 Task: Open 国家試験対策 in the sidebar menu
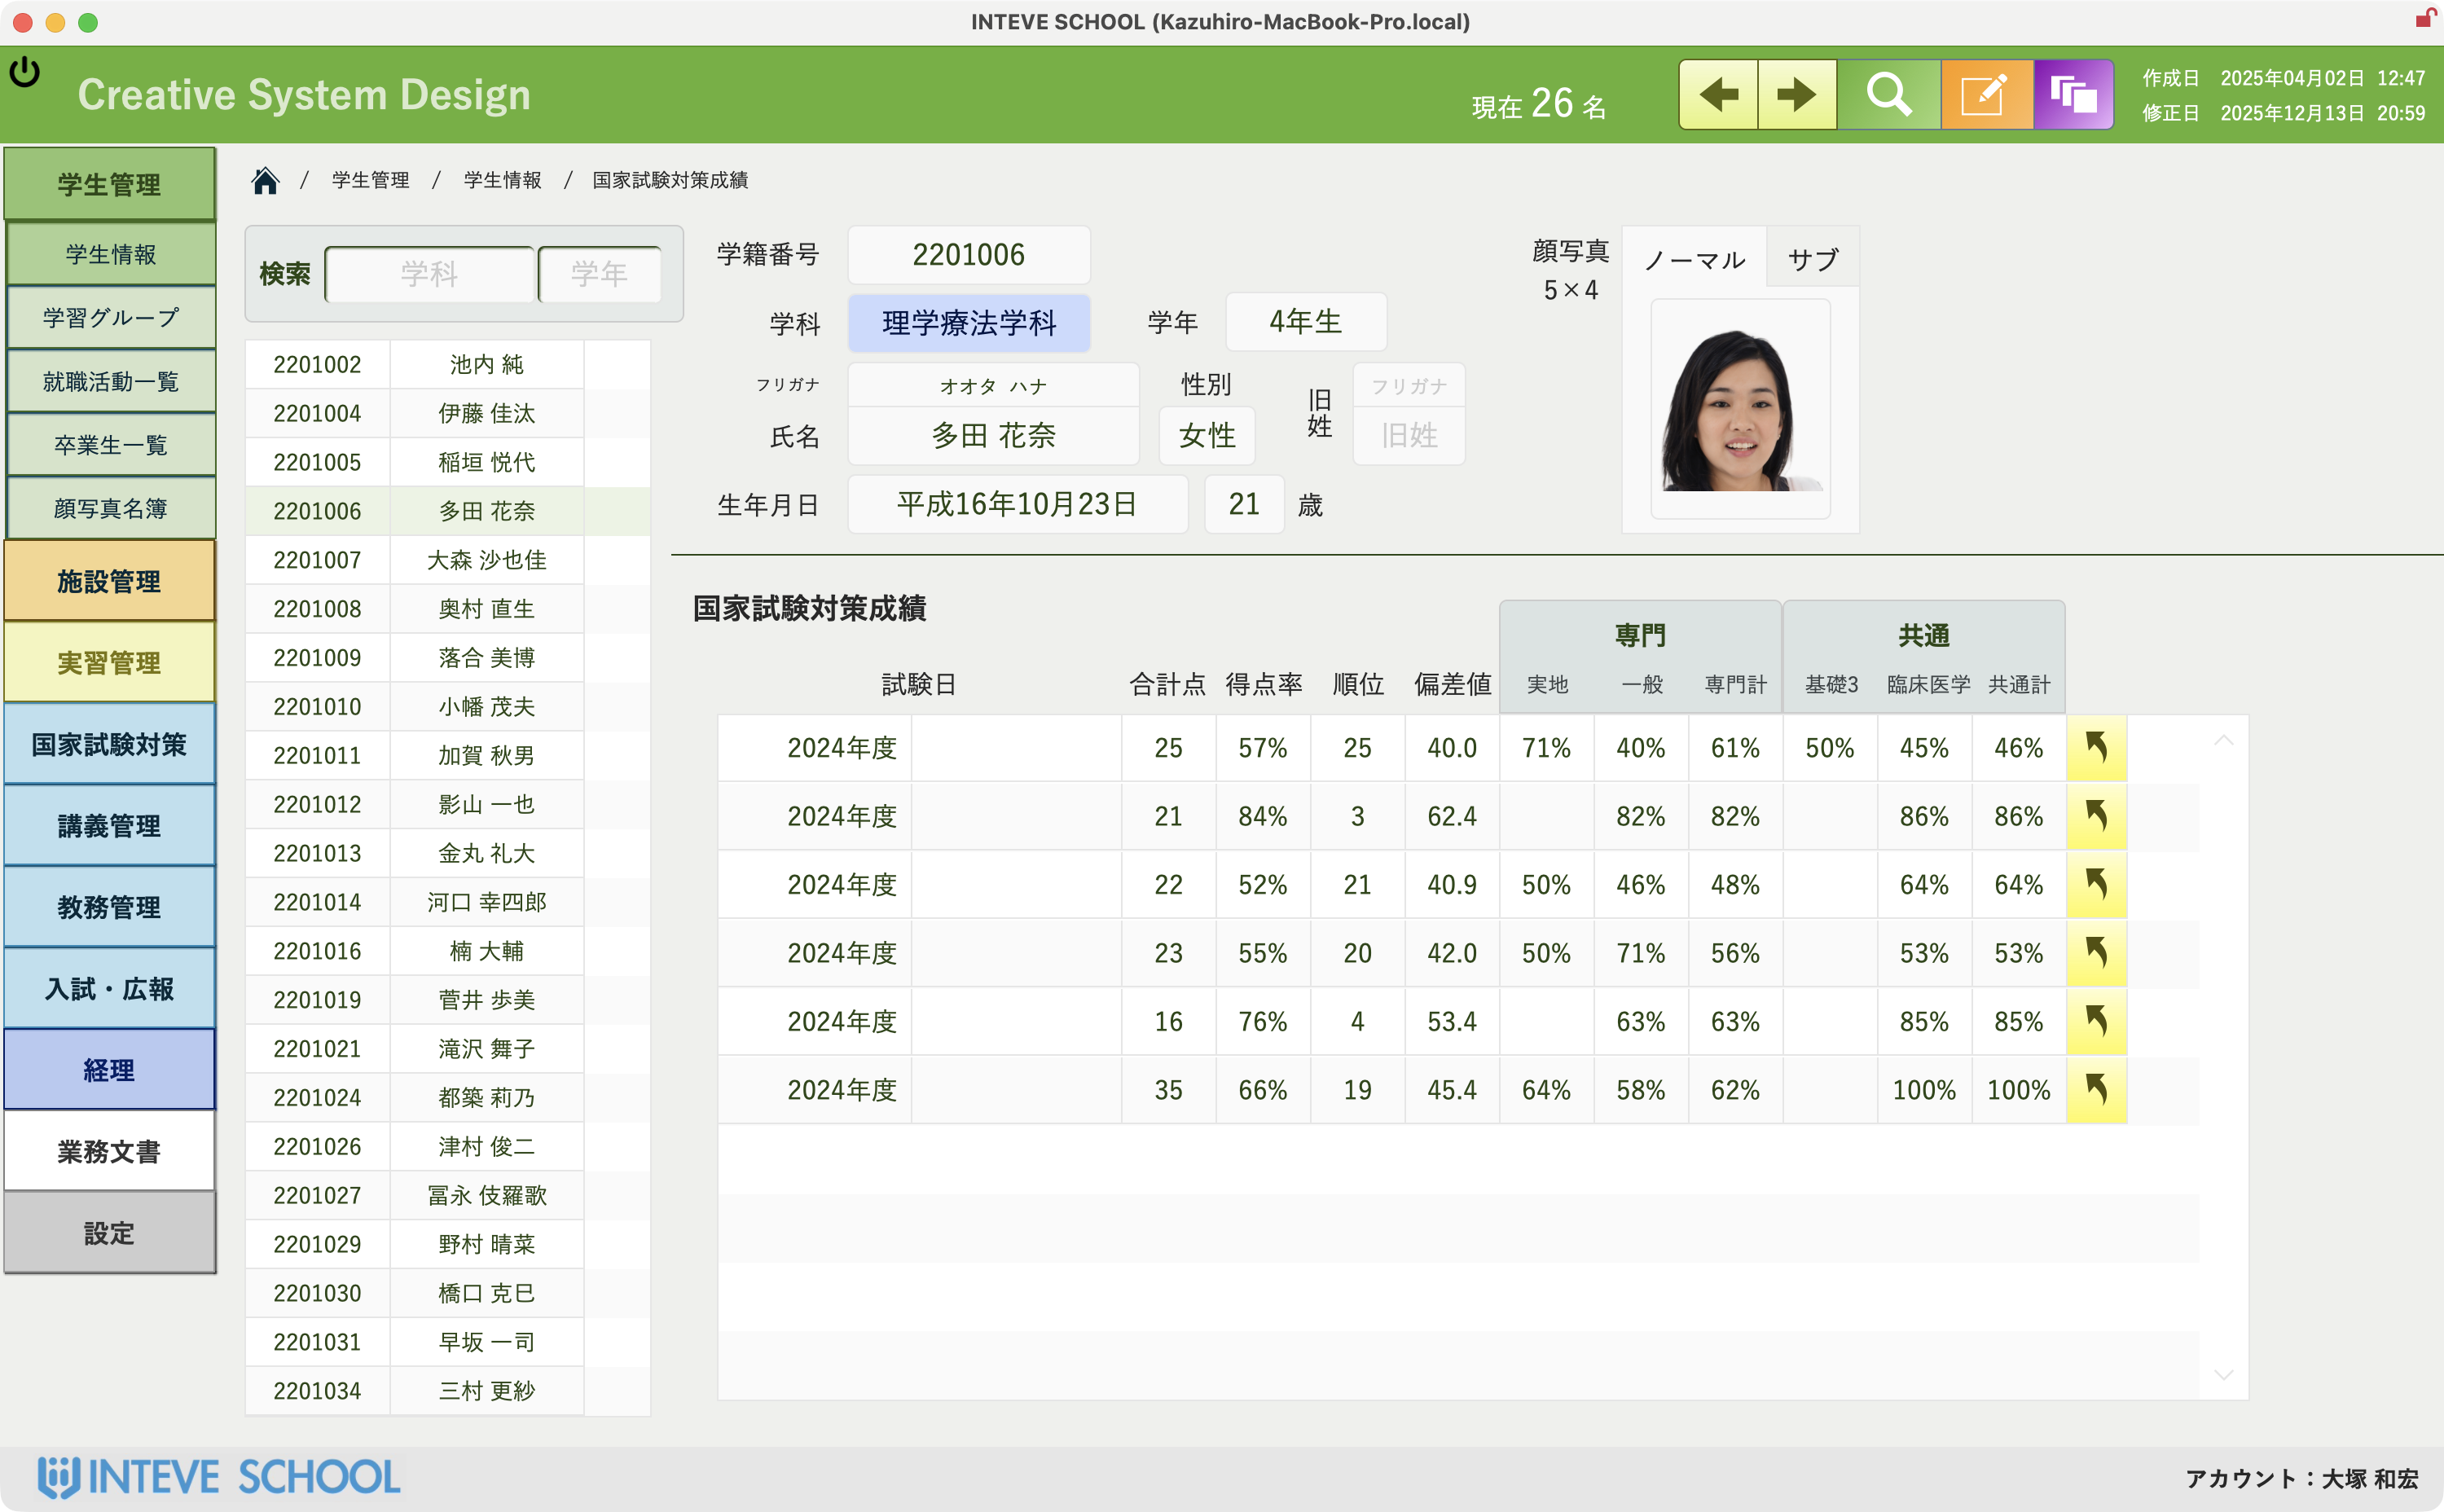pos(110,744)
